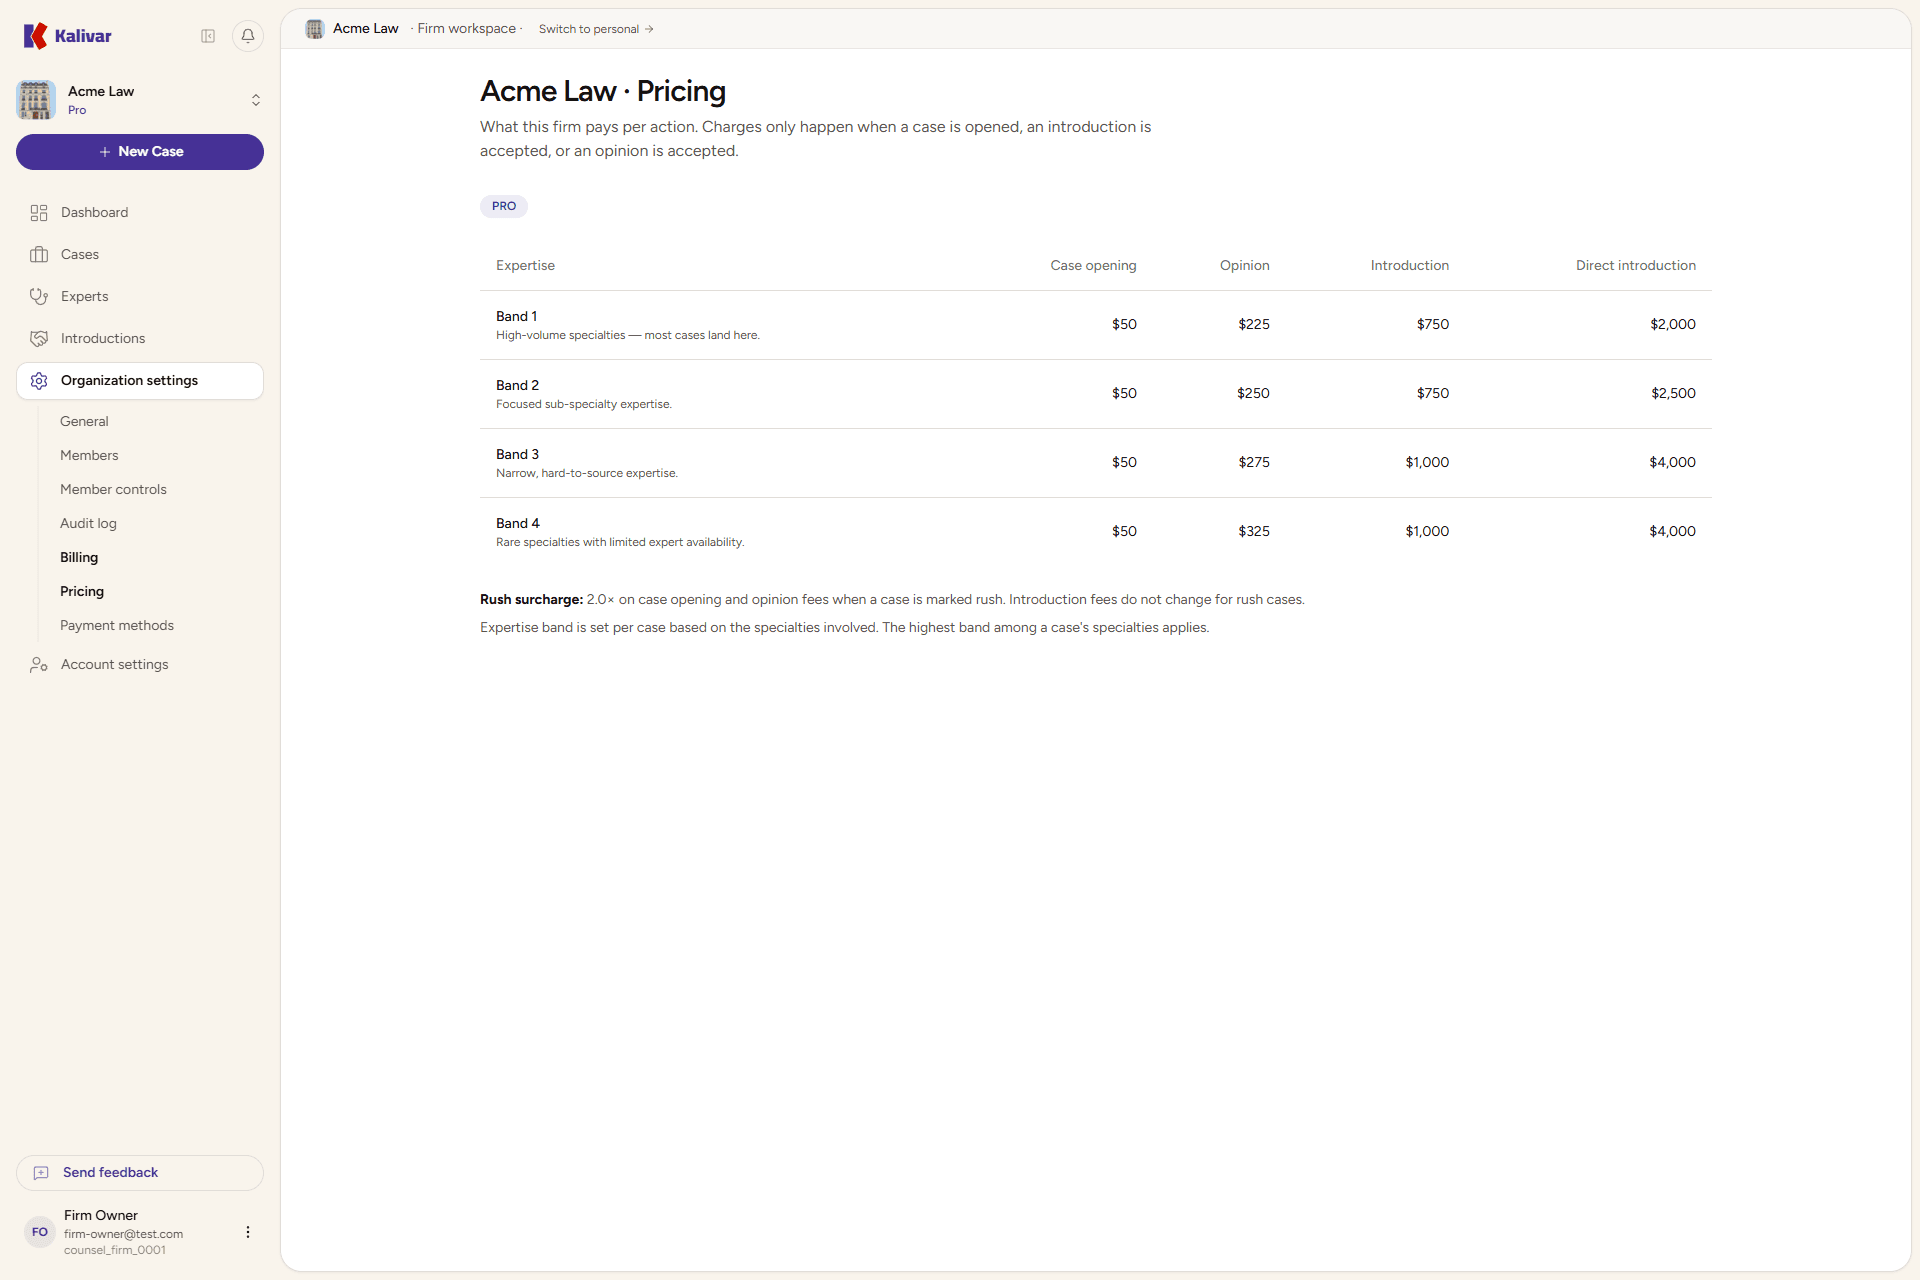The width and height of the screenshot is (1920, 1280).
Task: Click Send feedback button
Action: click(140, 1173)
